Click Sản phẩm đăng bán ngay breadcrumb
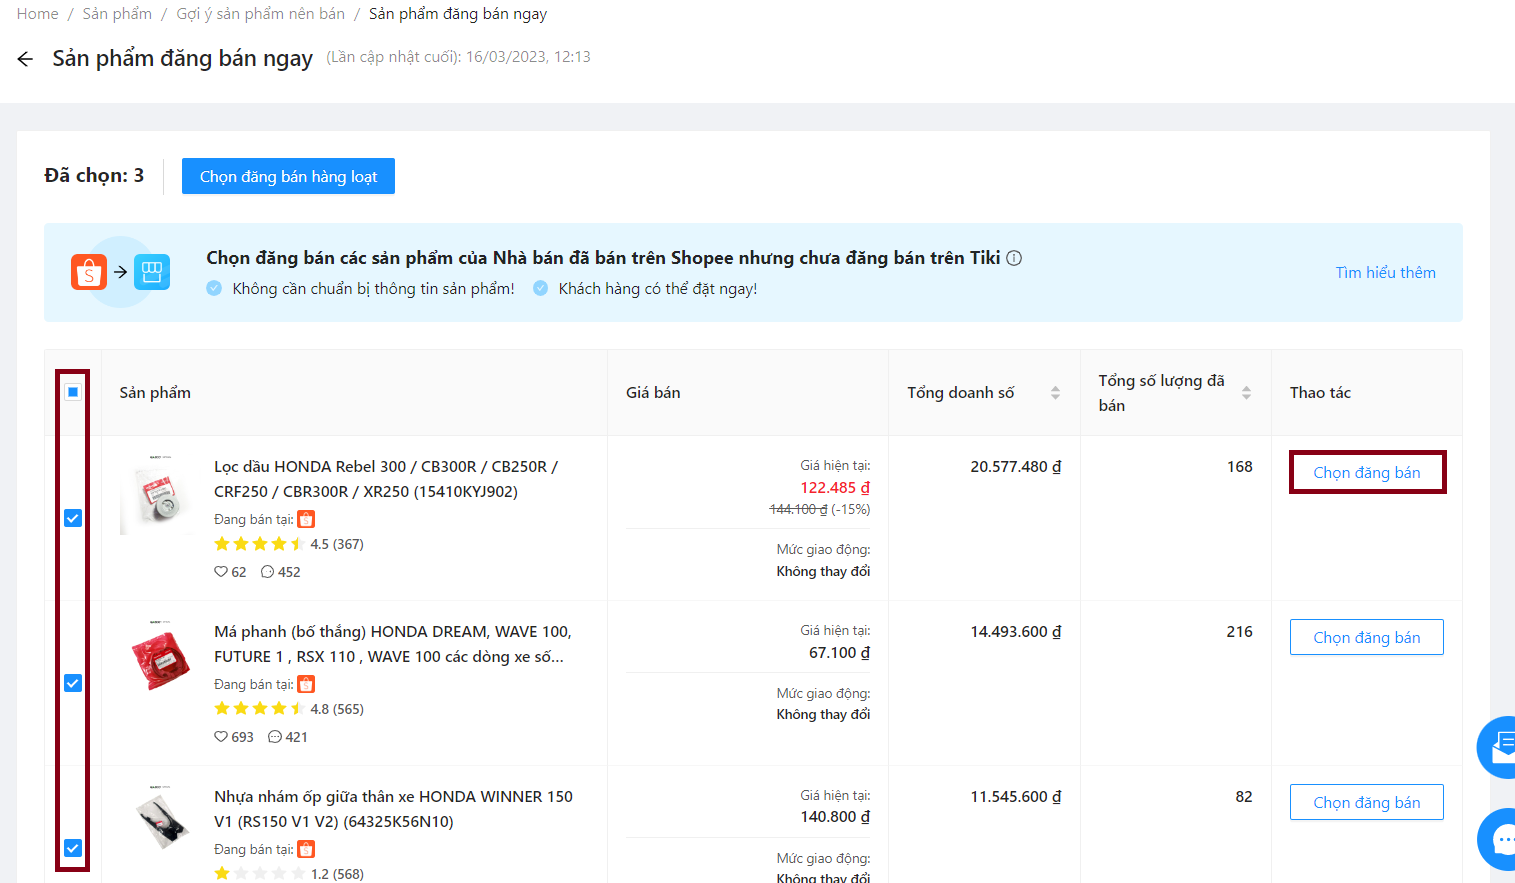 click(x=458, y=14)
